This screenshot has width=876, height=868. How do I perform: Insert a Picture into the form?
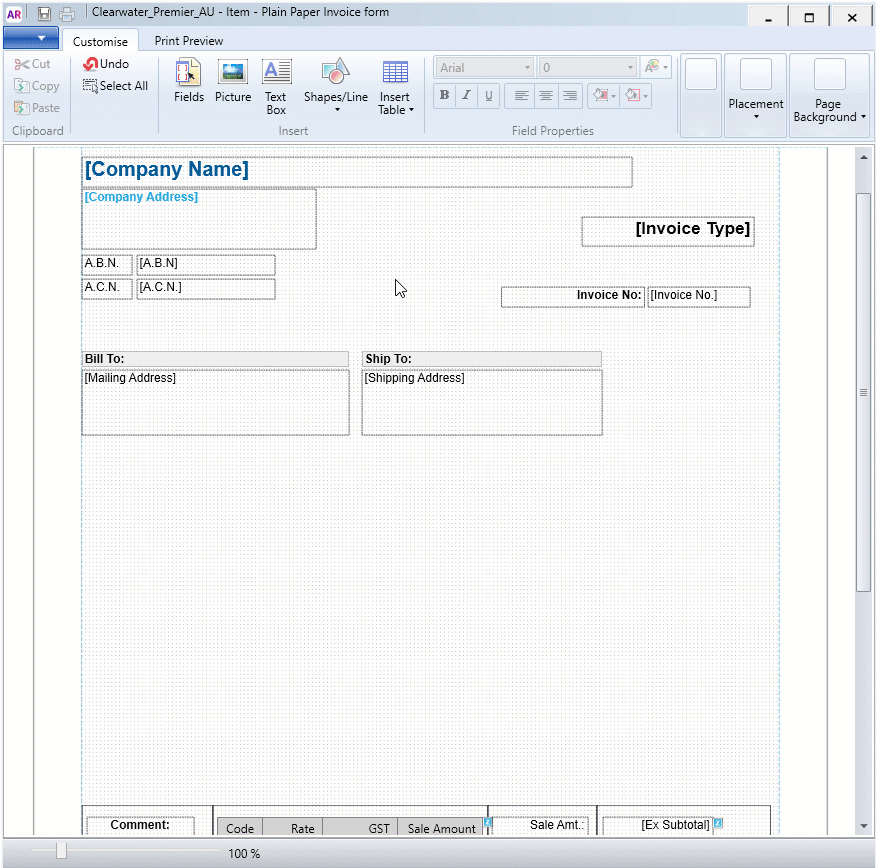point(233,81)
